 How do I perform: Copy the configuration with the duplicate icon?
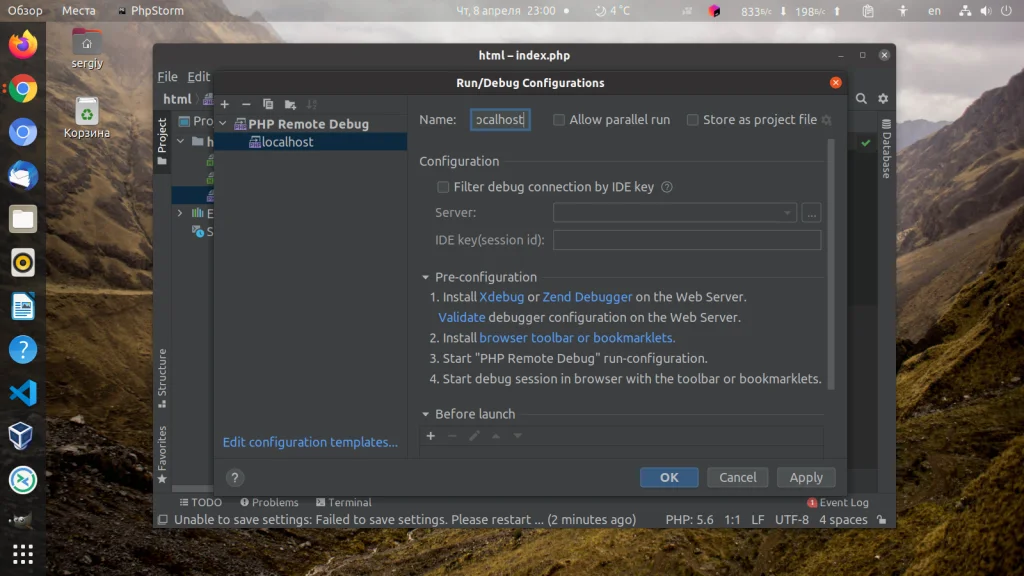(x=268, y=103)
